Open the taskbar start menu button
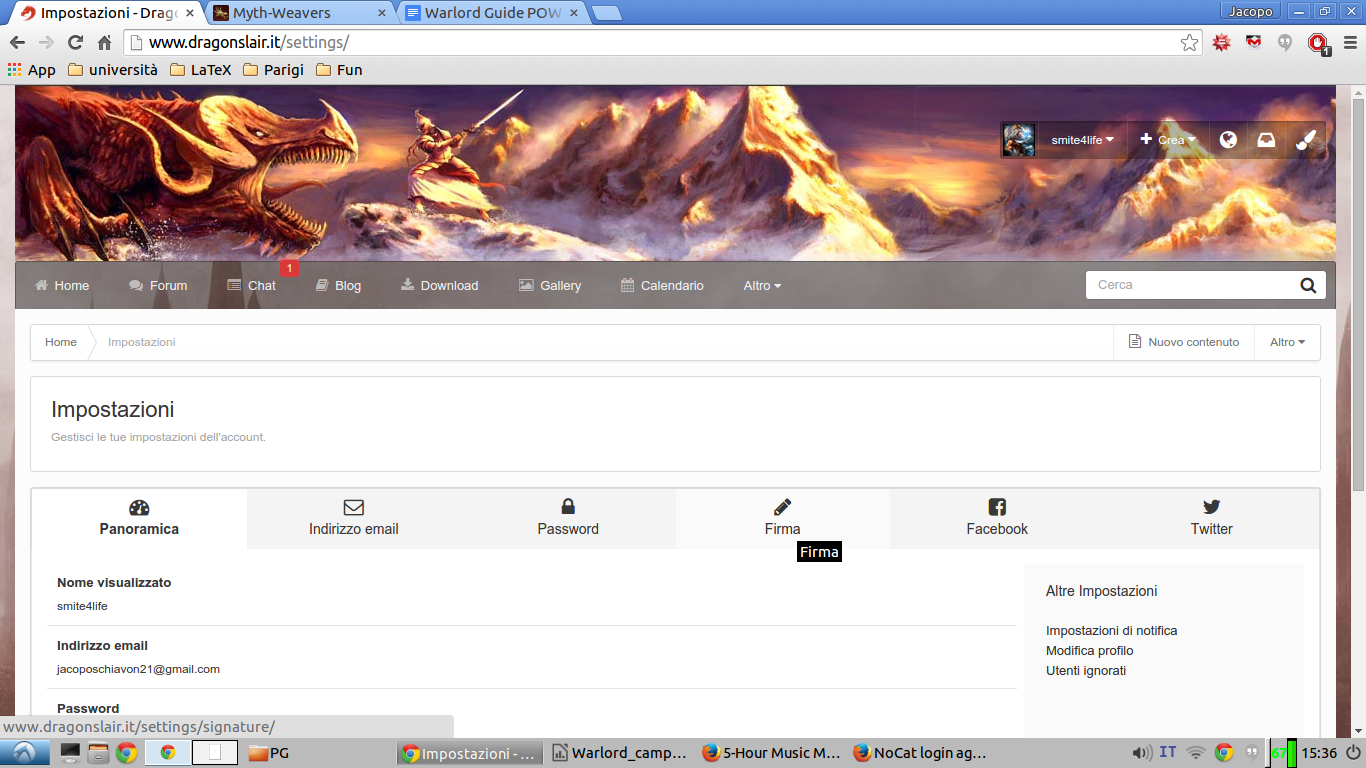 coord(25,753)
